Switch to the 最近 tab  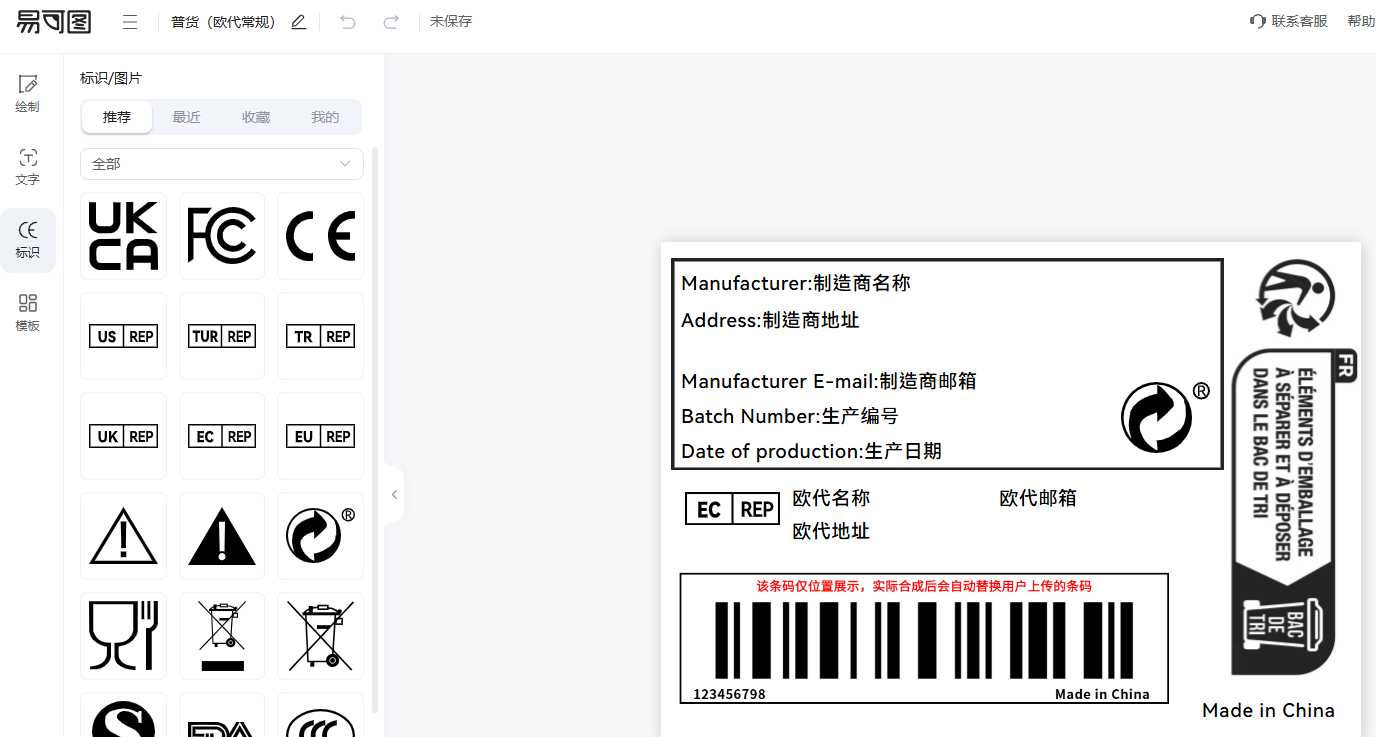point(186,117)
